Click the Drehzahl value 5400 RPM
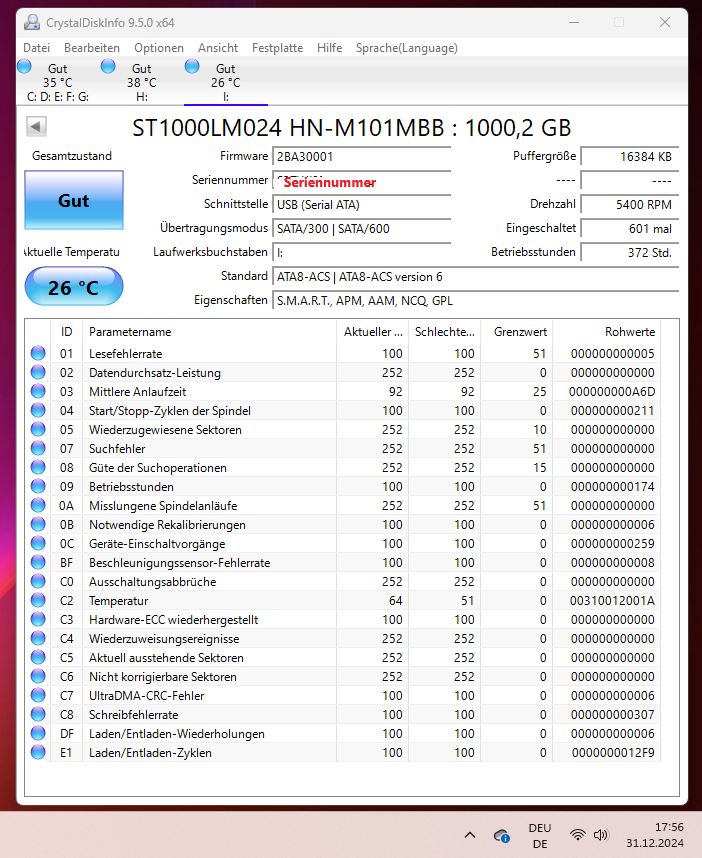Viewport: 702px width, 858px height. coord(630,205)
